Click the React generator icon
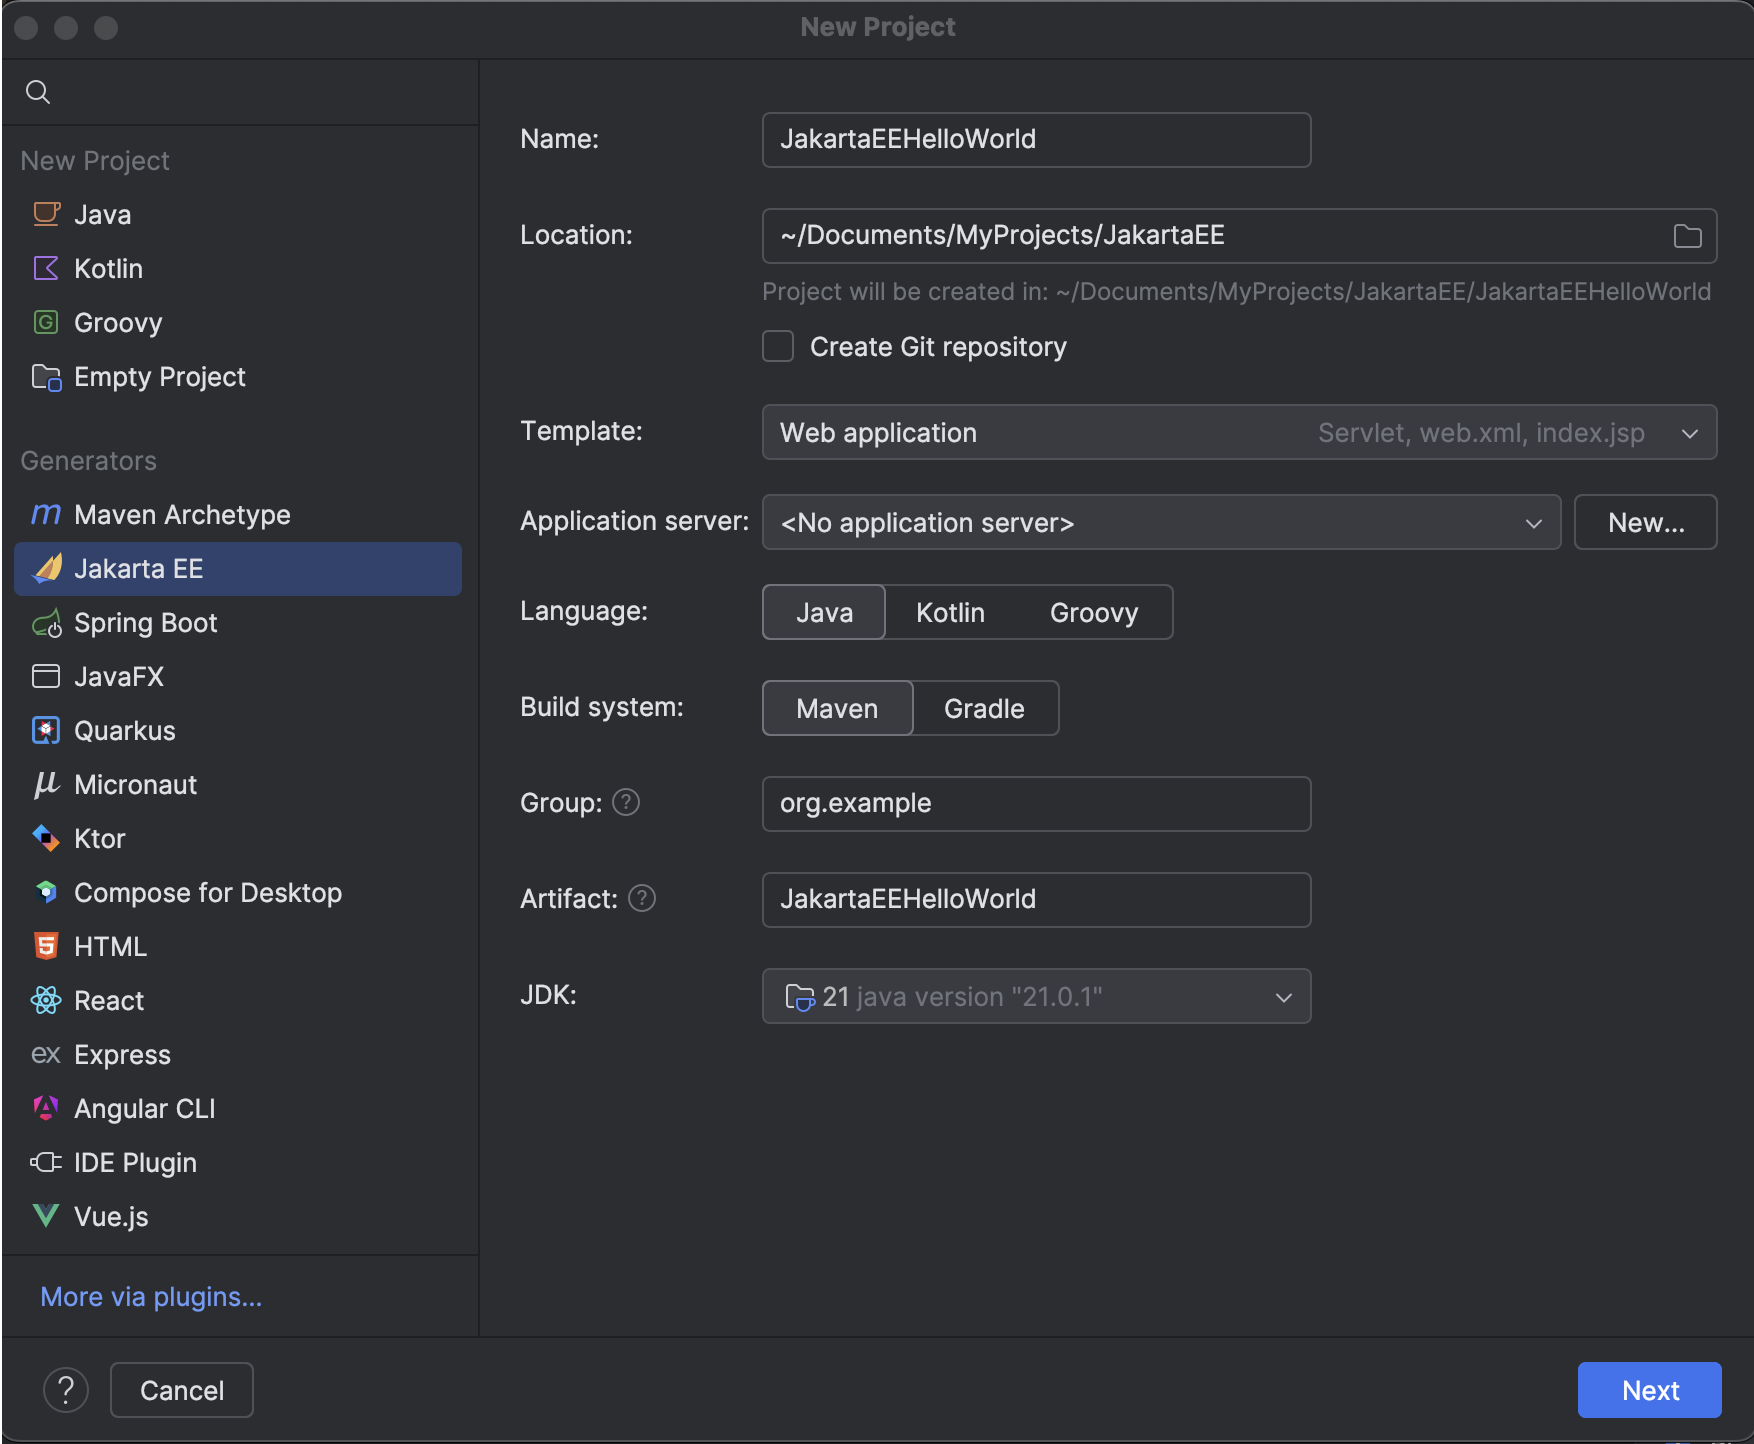This screenshot has height=1444, width=1754. (x=46, y=1000)
